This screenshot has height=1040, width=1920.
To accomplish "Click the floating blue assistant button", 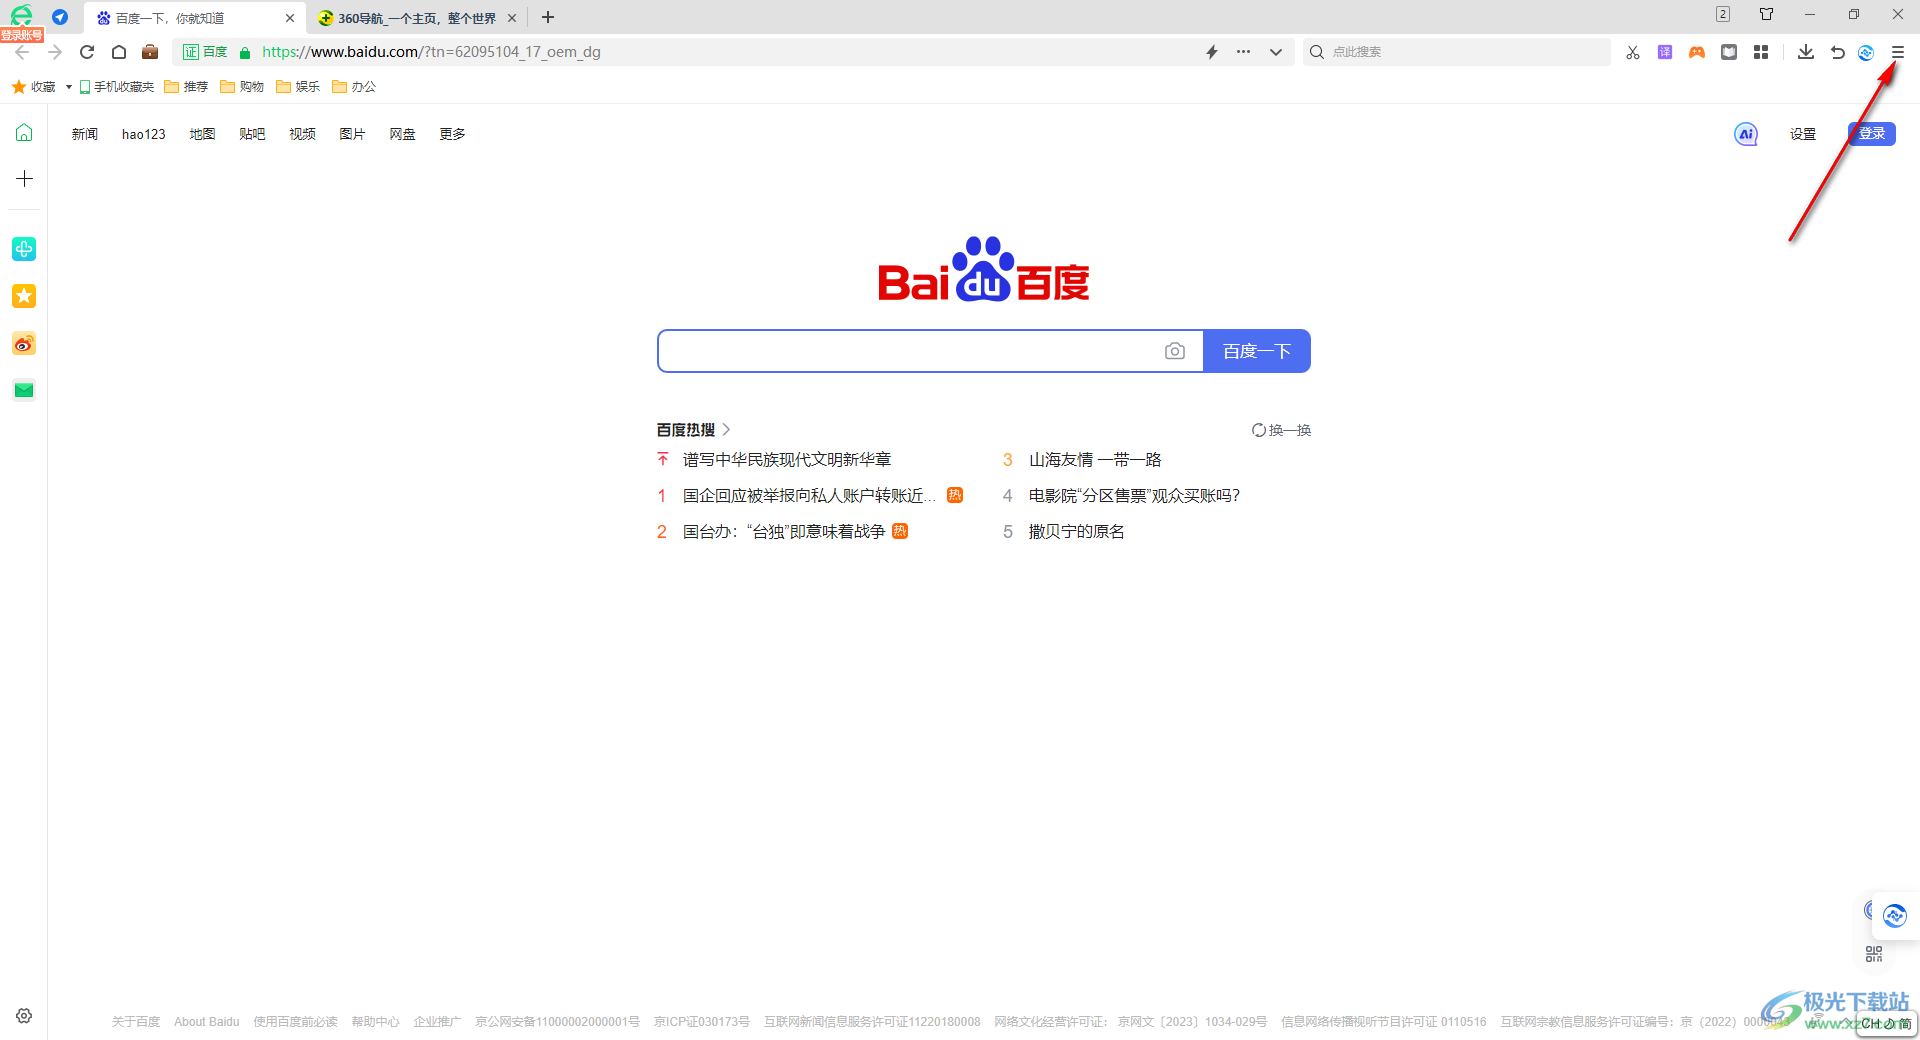I will [x=1894, y=916].
